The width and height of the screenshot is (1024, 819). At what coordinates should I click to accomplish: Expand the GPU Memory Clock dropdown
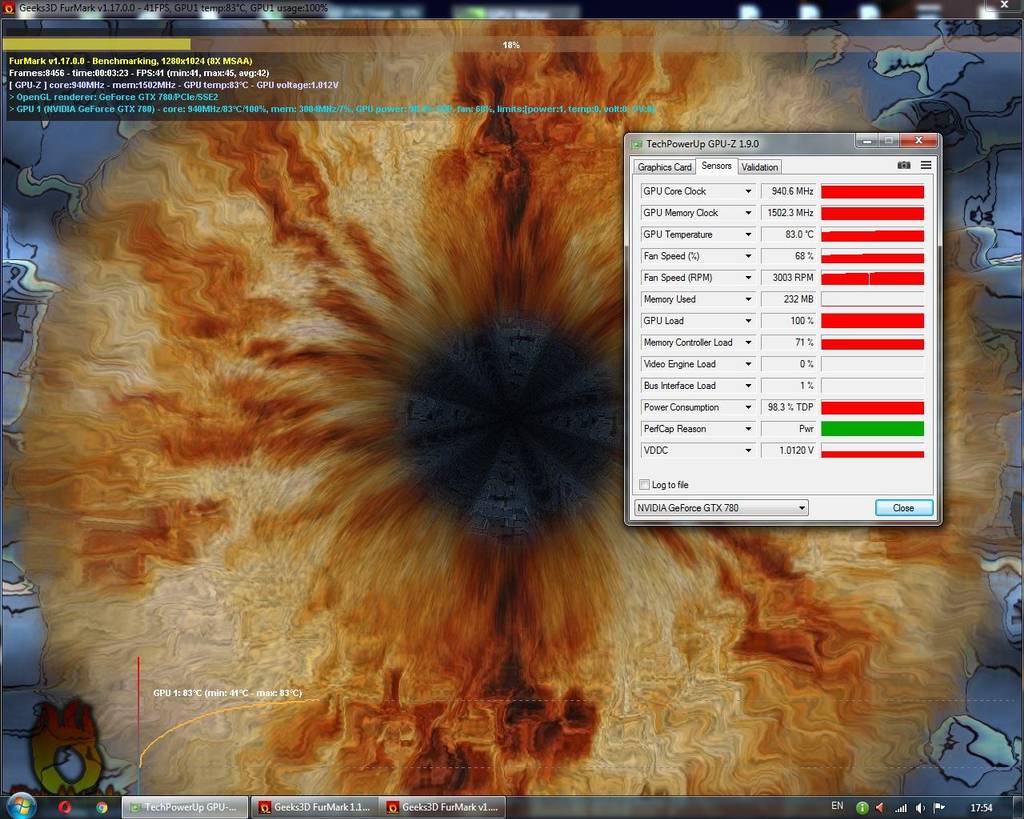tap(748, 213)
